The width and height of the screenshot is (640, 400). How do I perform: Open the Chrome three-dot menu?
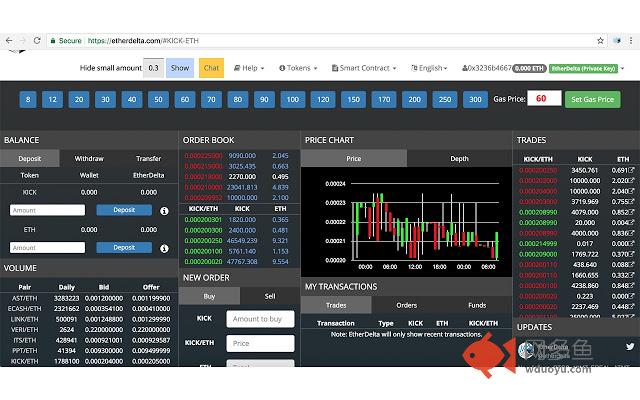click(x=631, y=40)
